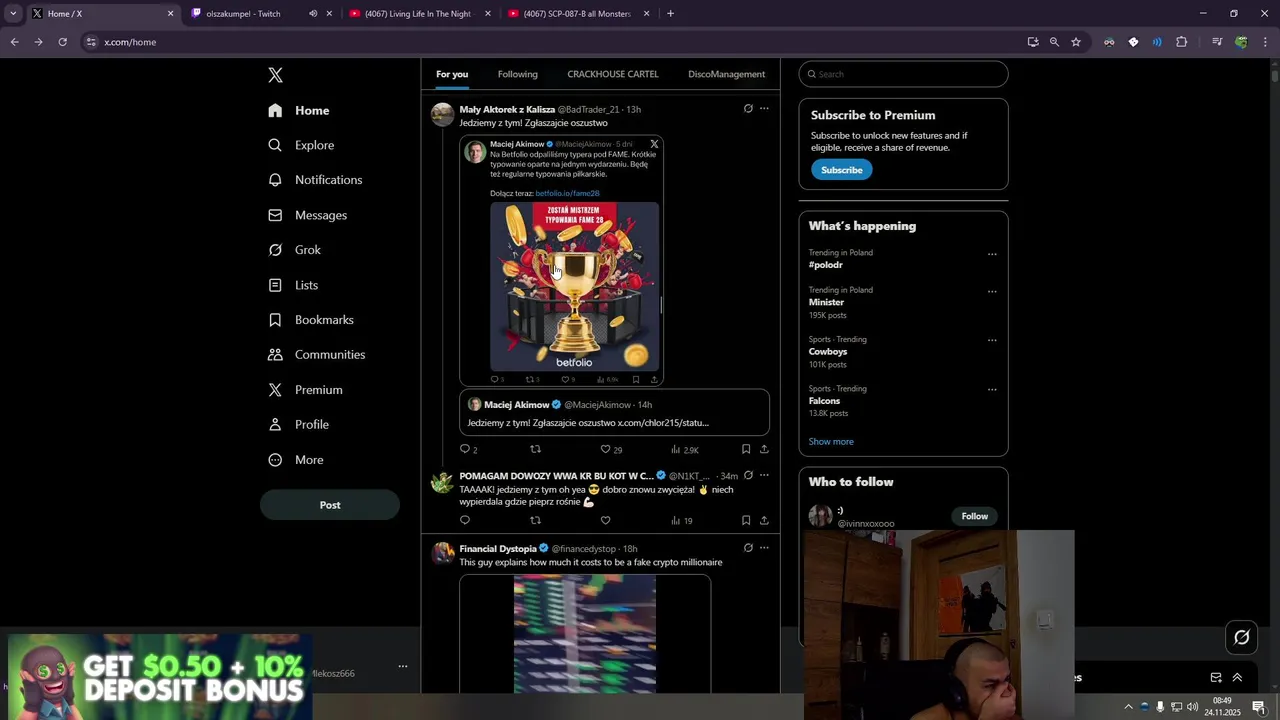The width and height of the screenshot is (1280, 720).
Task: Switch to the For you tab
Action: tap(452, 74)
